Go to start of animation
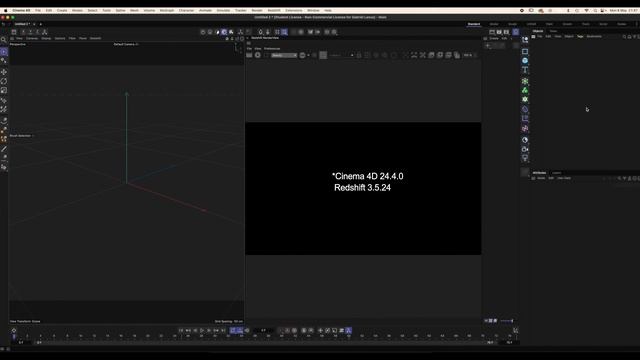 tap(181, 330)
